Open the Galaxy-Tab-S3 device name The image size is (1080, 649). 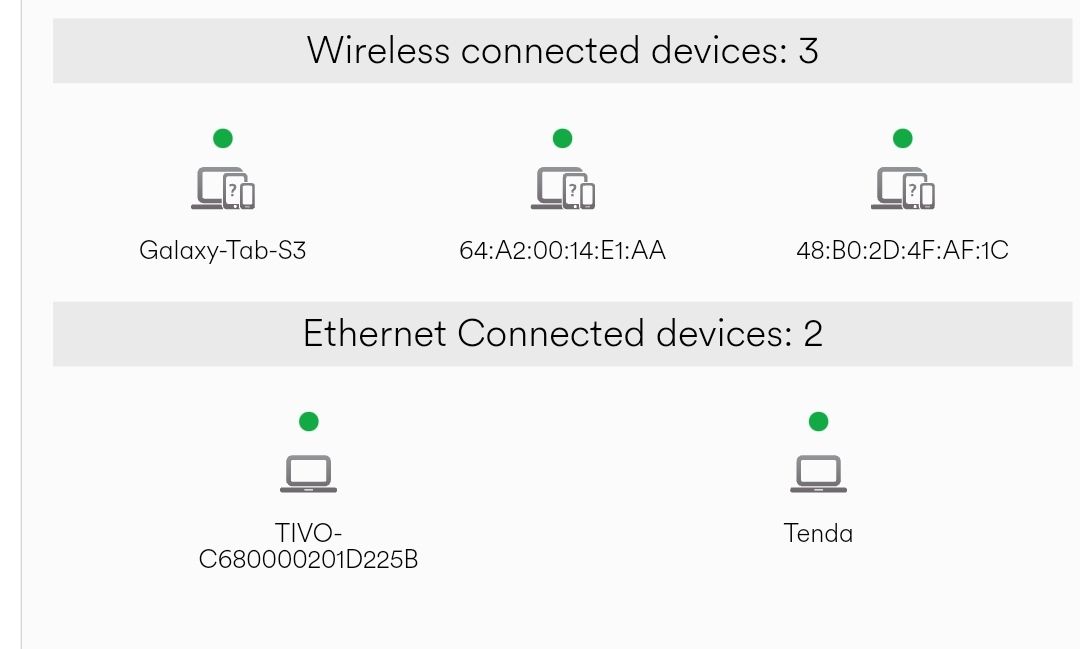(223, 250)
